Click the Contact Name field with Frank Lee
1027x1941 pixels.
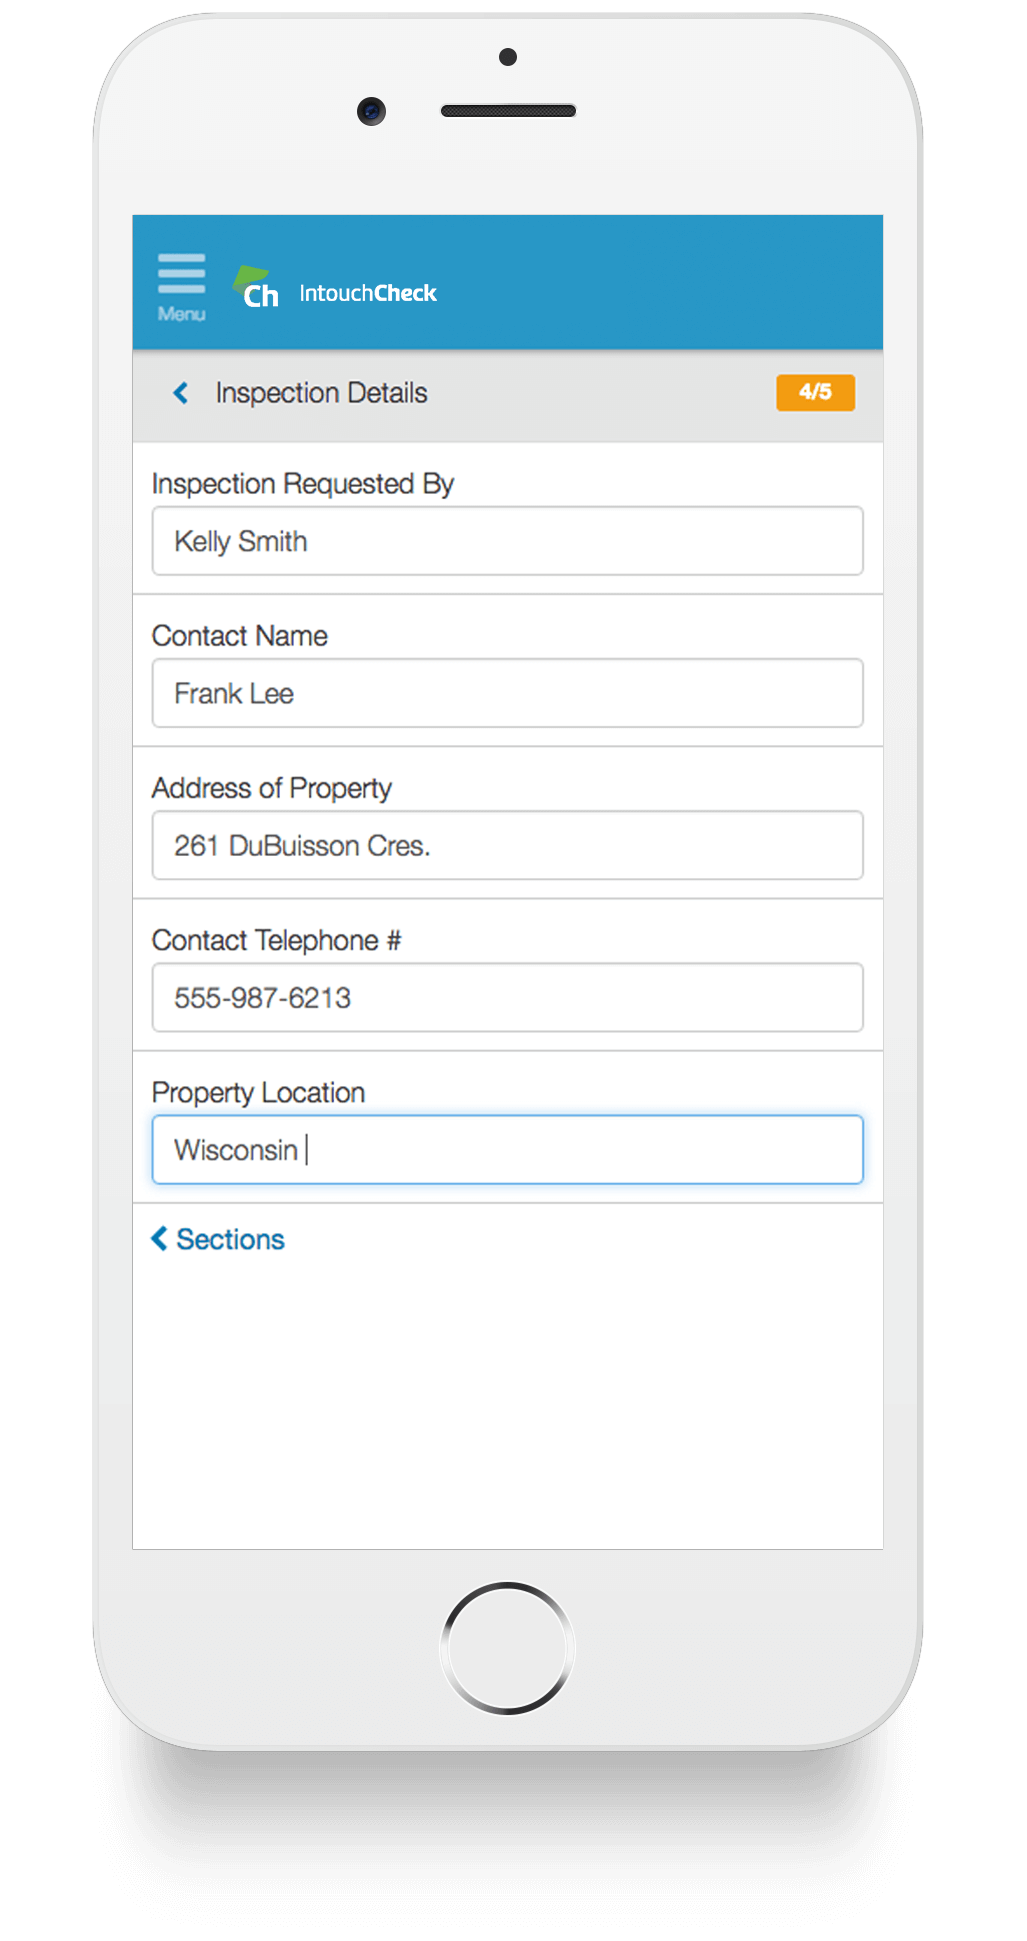point(507,693)
